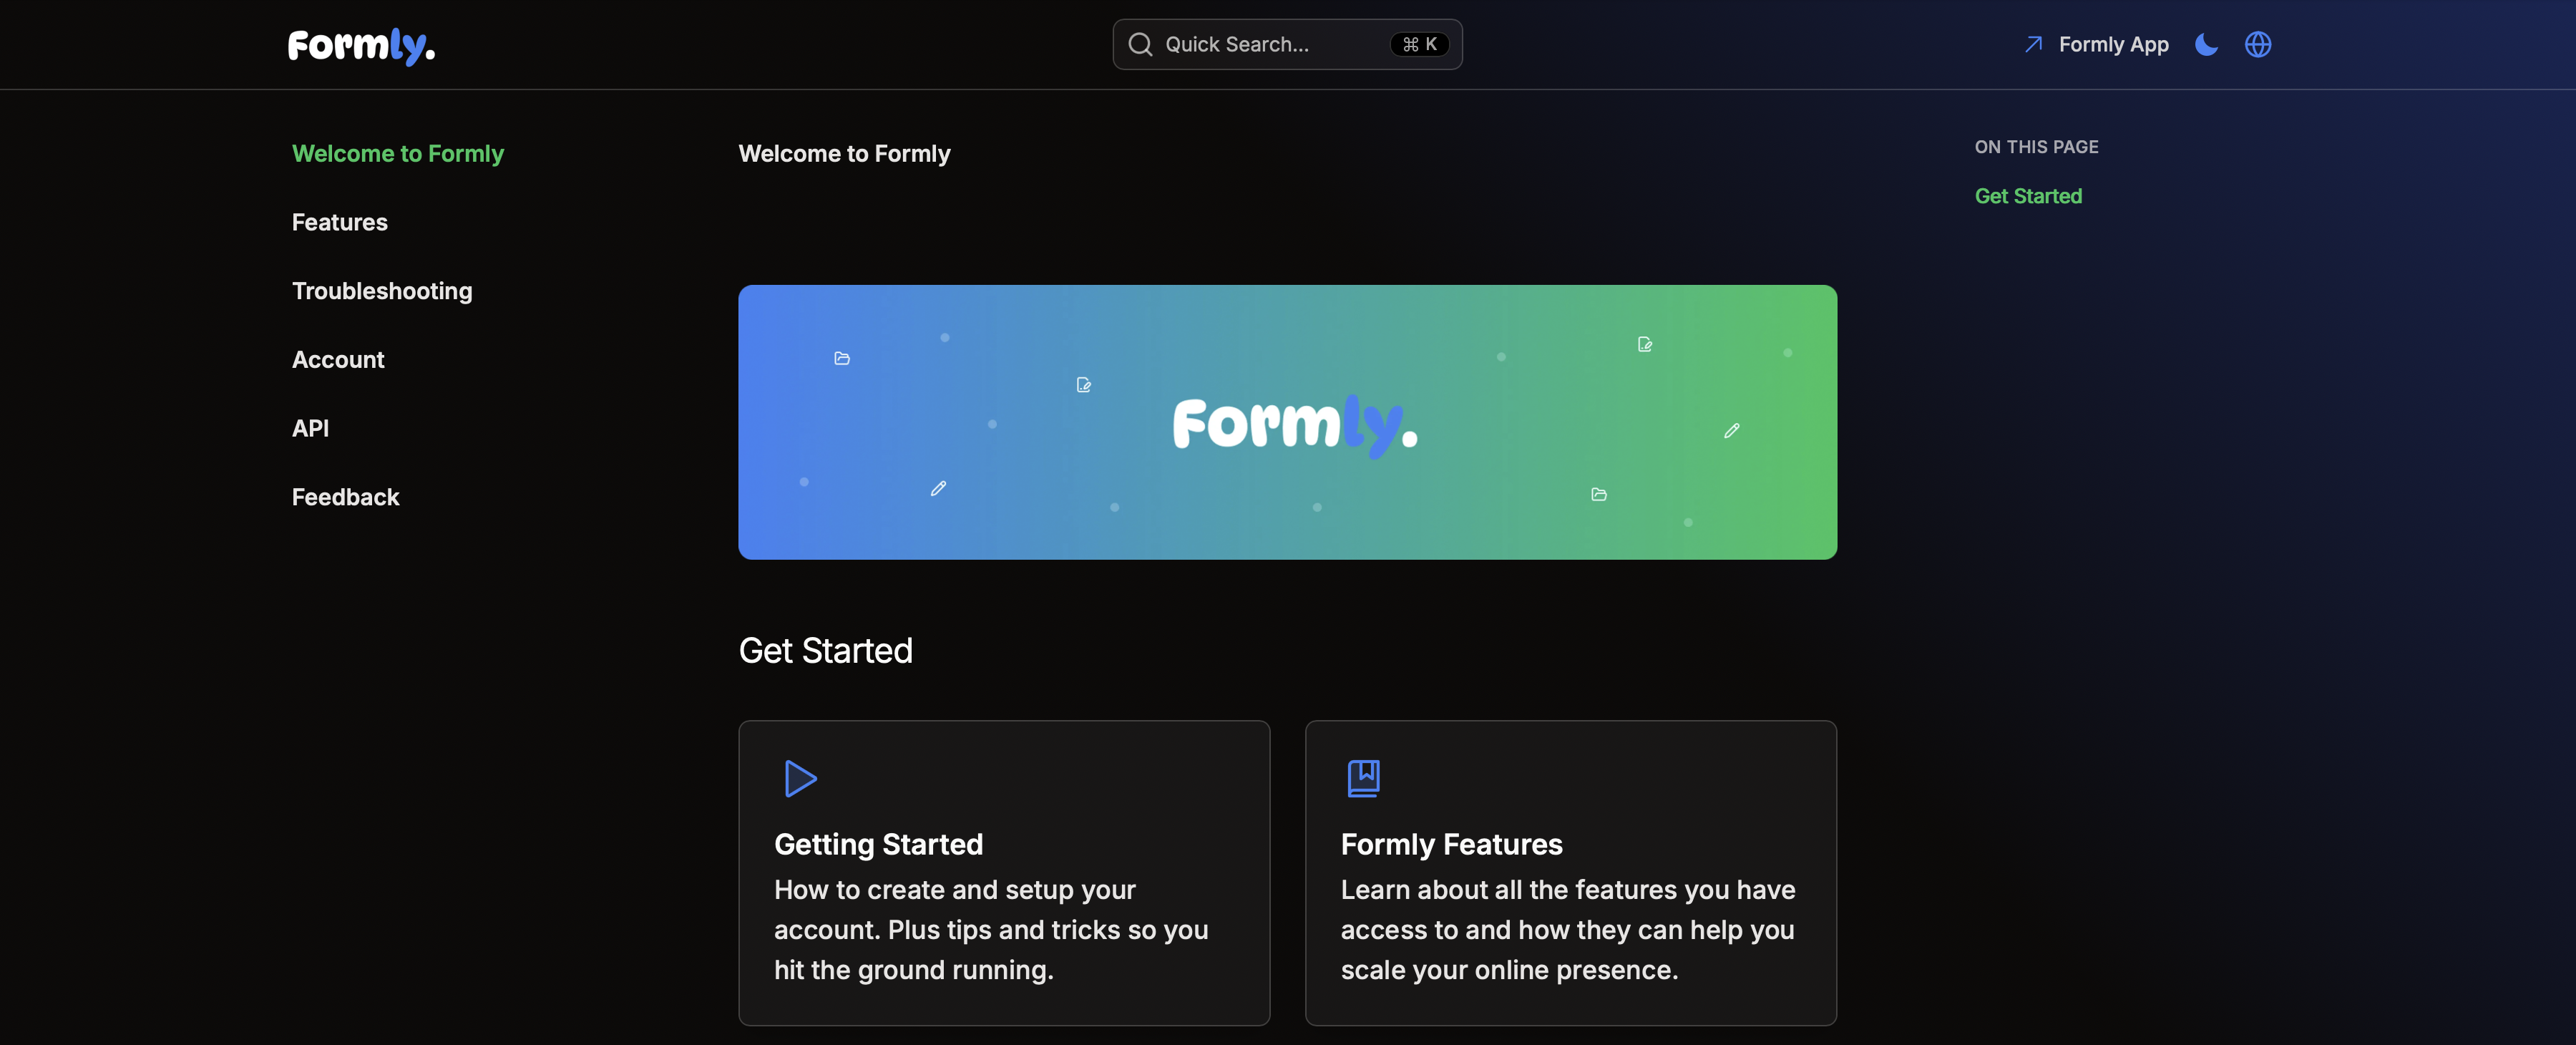Select Welcome to Formly in sidebar
The width and height of the screenshot is (2576, 1045).
tap(398, 154)
